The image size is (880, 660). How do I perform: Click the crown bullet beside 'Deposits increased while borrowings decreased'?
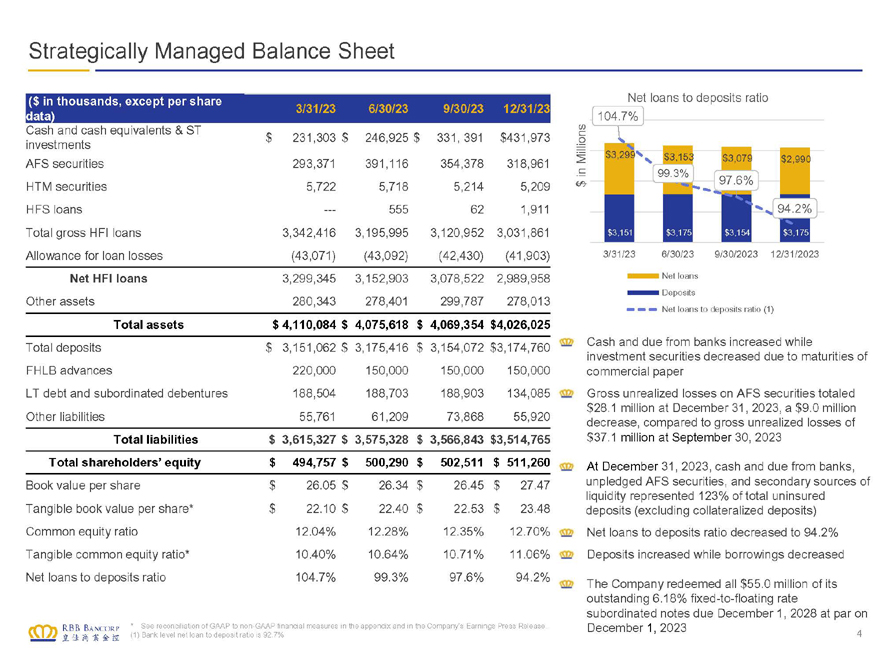click(x=567, y=554)
